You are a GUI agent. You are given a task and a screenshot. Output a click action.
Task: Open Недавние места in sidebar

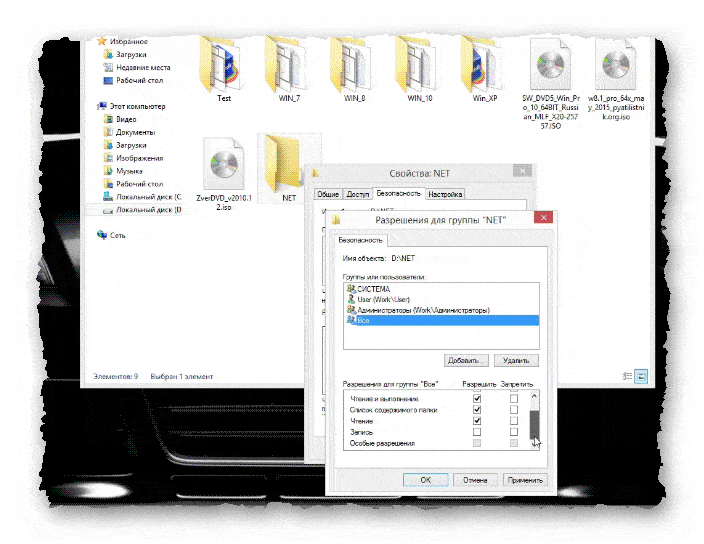point(143,67)
